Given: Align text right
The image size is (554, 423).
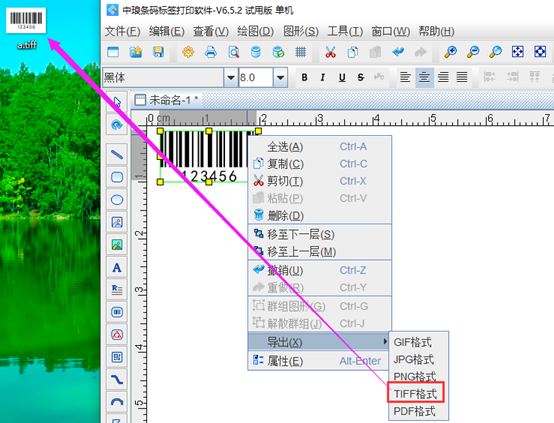Looking at the screenshot, I should [x=443, y=77].
